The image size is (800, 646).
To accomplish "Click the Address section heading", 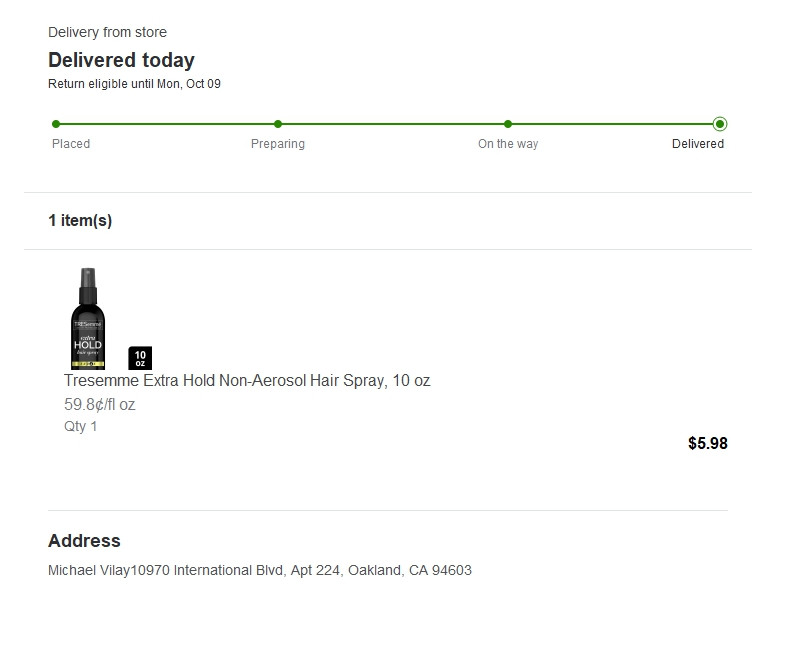I will click(84, 541).
